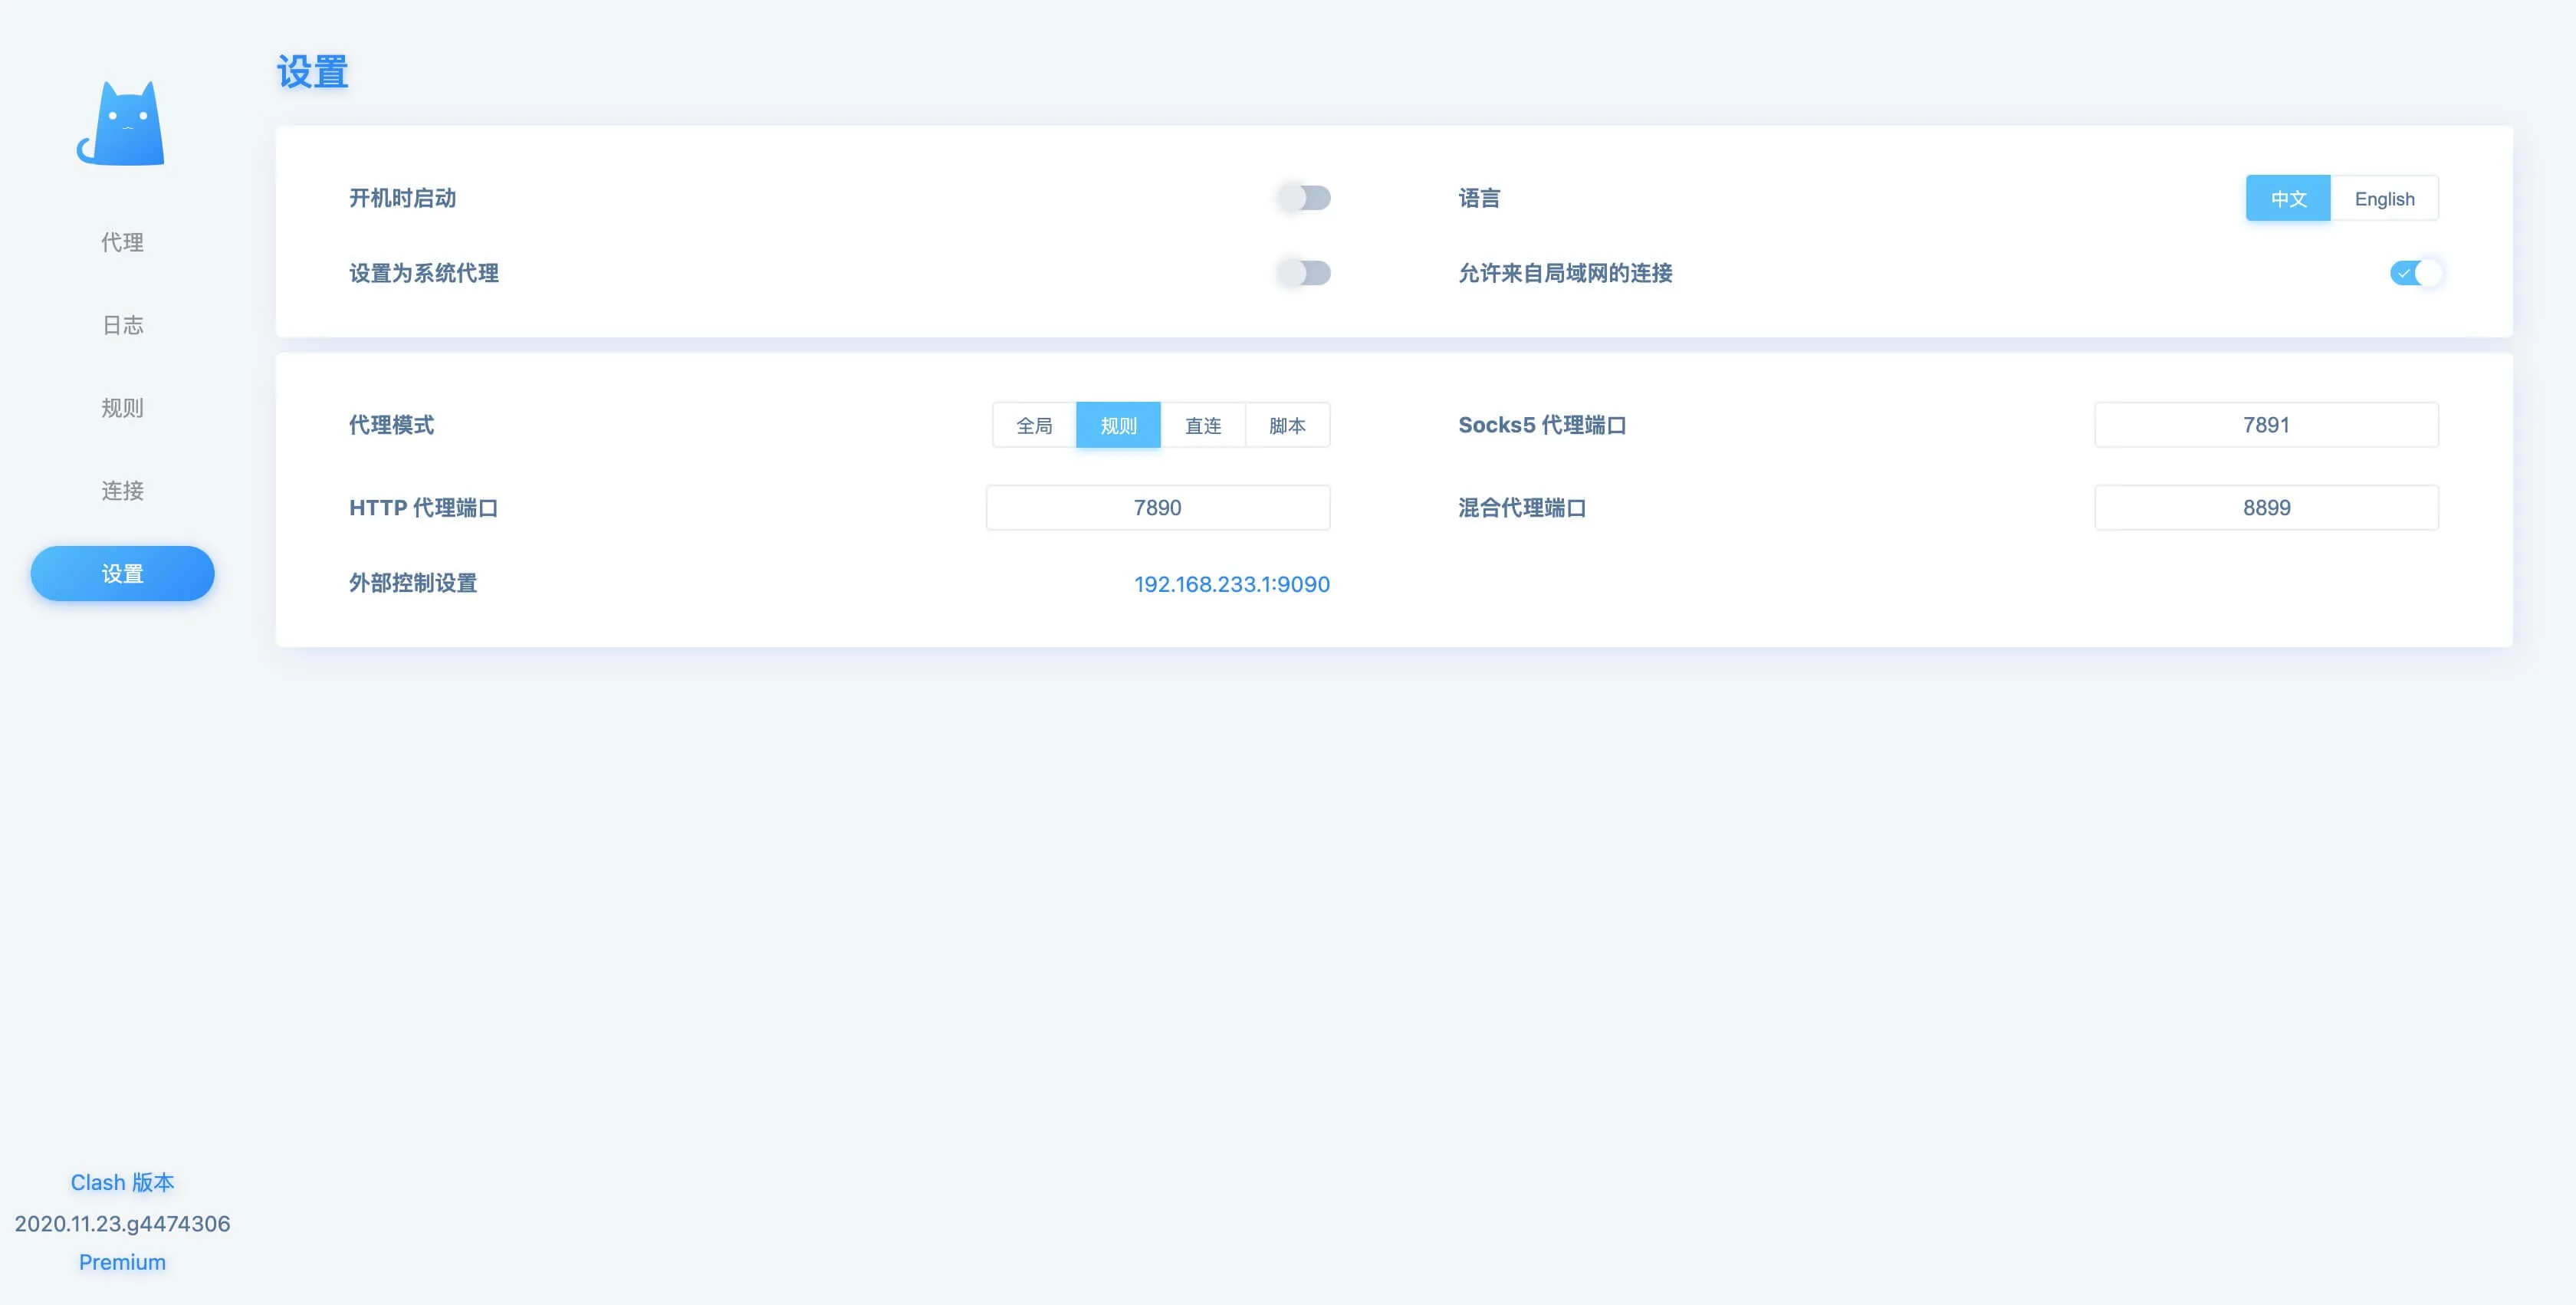Open the 代理 sidebar page
The width and height of the screenshot is (2576, 1305).
(122, 242)
